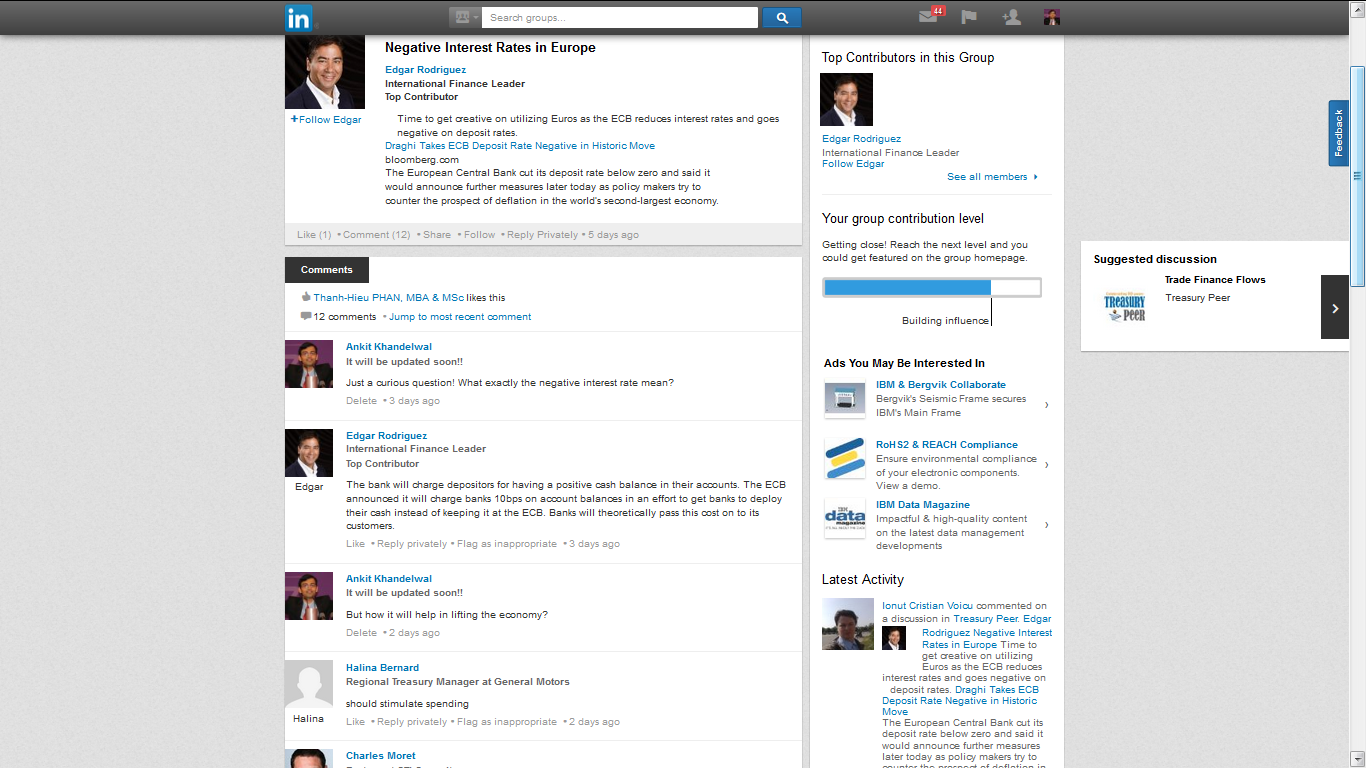Open Ionut Cristian Voicu's activity photo
Image resolution: width=1366 pixels, height=768 pixels.
click(x=848, y=624)
